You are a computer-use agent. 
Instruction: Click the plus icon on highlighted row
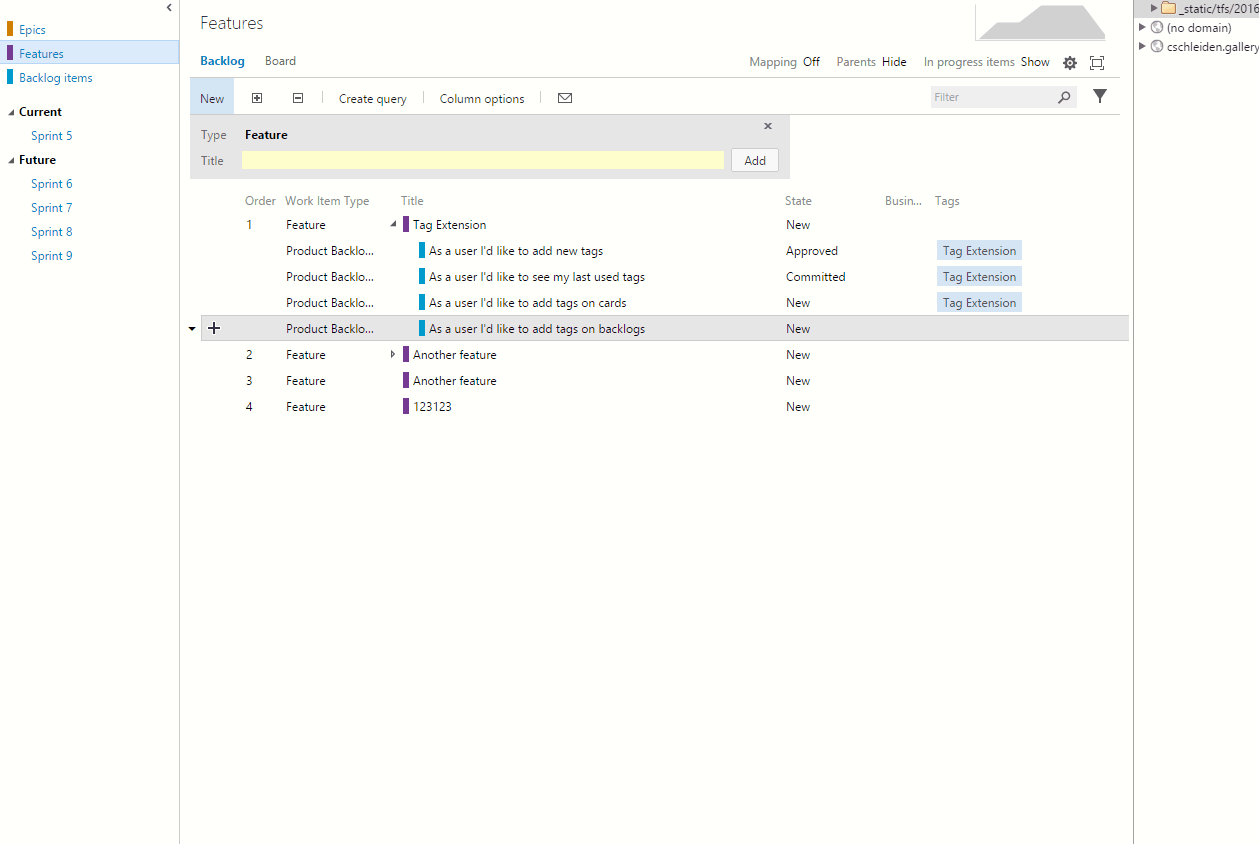214,328
